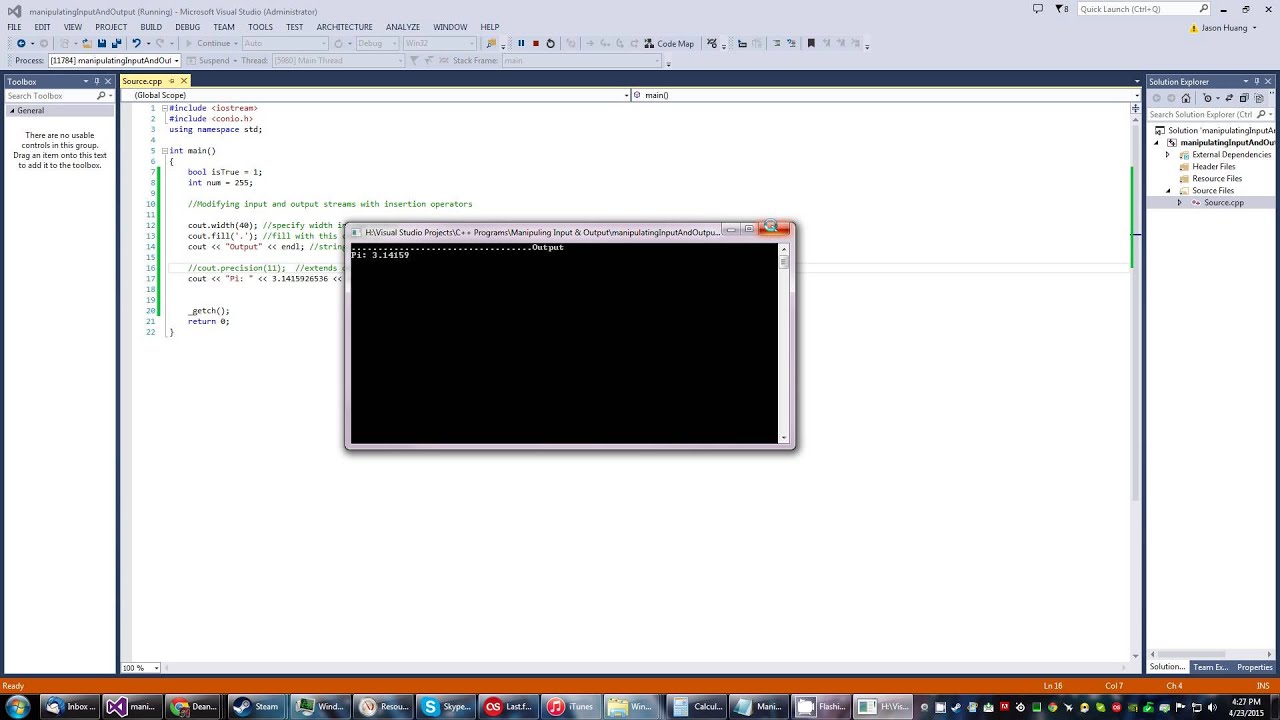The height and width of the screenshot is (720, 1280).
Task: Click the console window vertical scrollbar
Action: pos(784,343)
